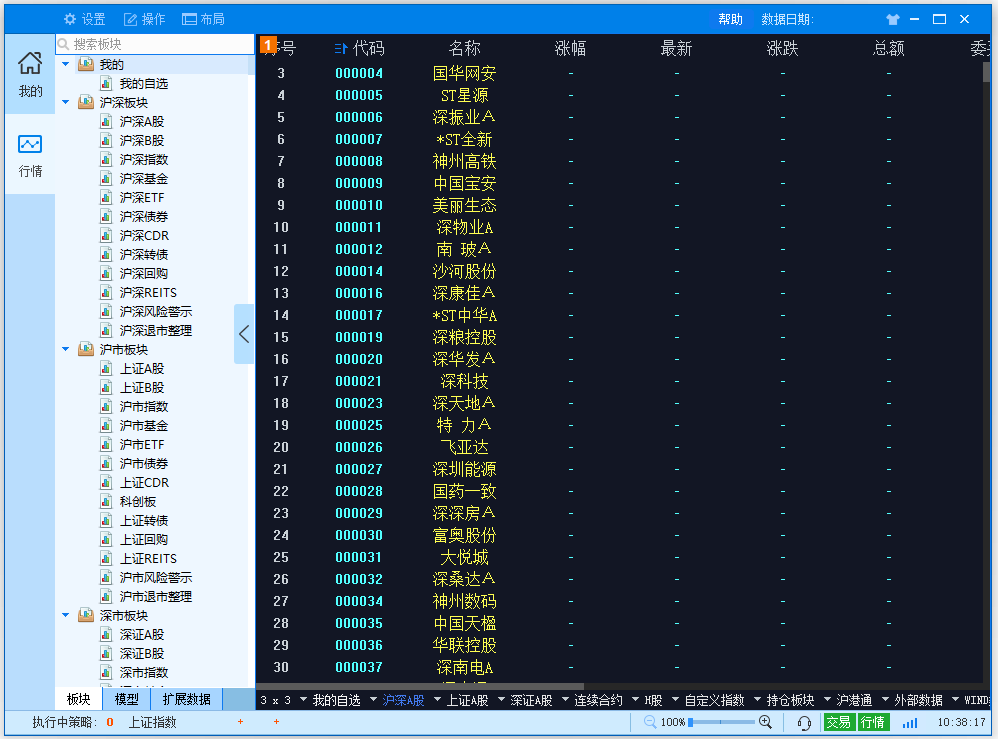Click the sort icon beside 代码 header
The image size is (998, 739).
tap(341, 48)
